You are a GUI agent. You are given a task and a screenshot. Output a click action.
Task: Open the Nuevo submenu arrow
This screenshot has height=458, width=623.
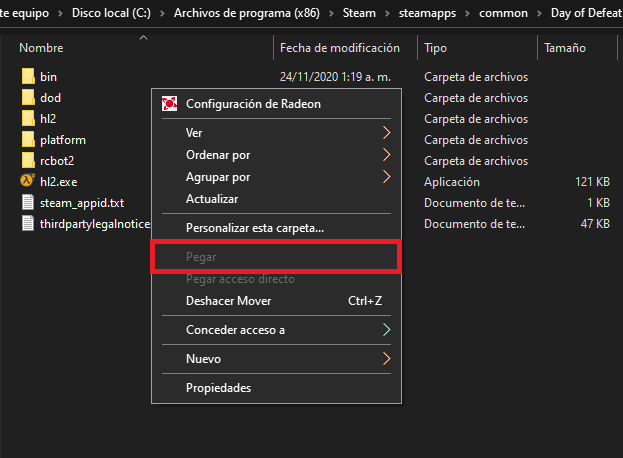(x=386, y=358)
